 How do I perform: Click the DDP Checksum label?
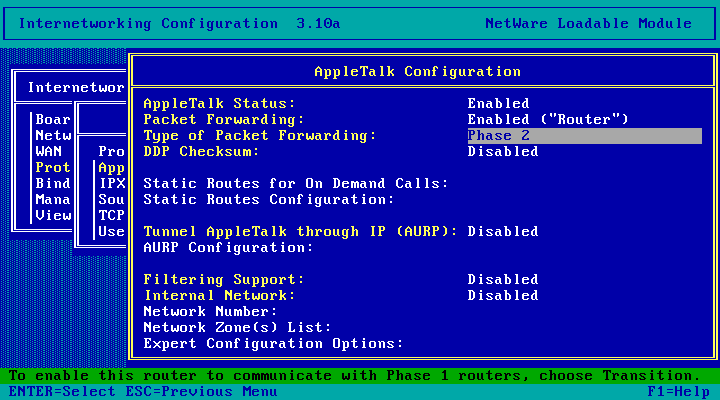[x=201, y=152]
